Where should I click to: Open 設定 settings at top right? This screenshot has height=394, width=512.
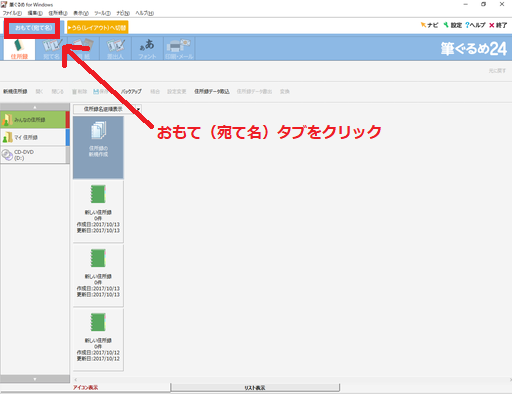[453, 25]
